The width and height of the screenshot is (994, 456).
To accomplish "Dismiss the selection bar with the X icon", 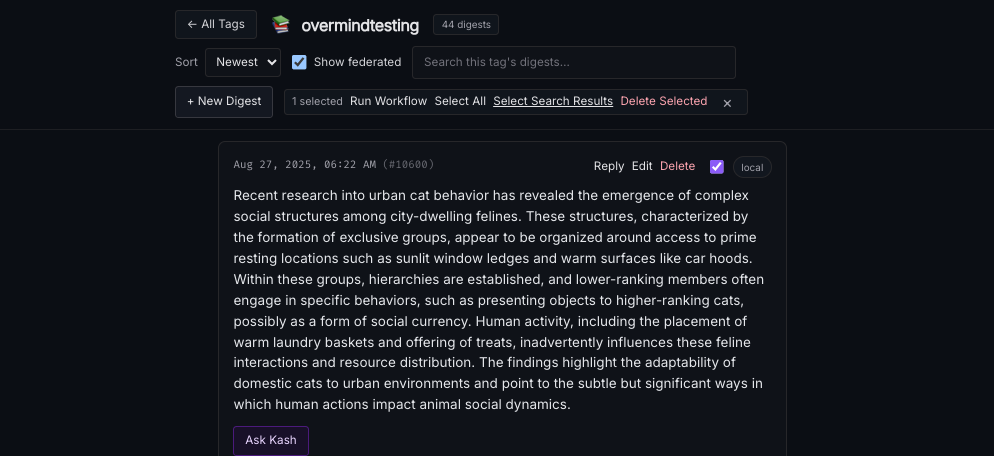I will tap(727, 102).
